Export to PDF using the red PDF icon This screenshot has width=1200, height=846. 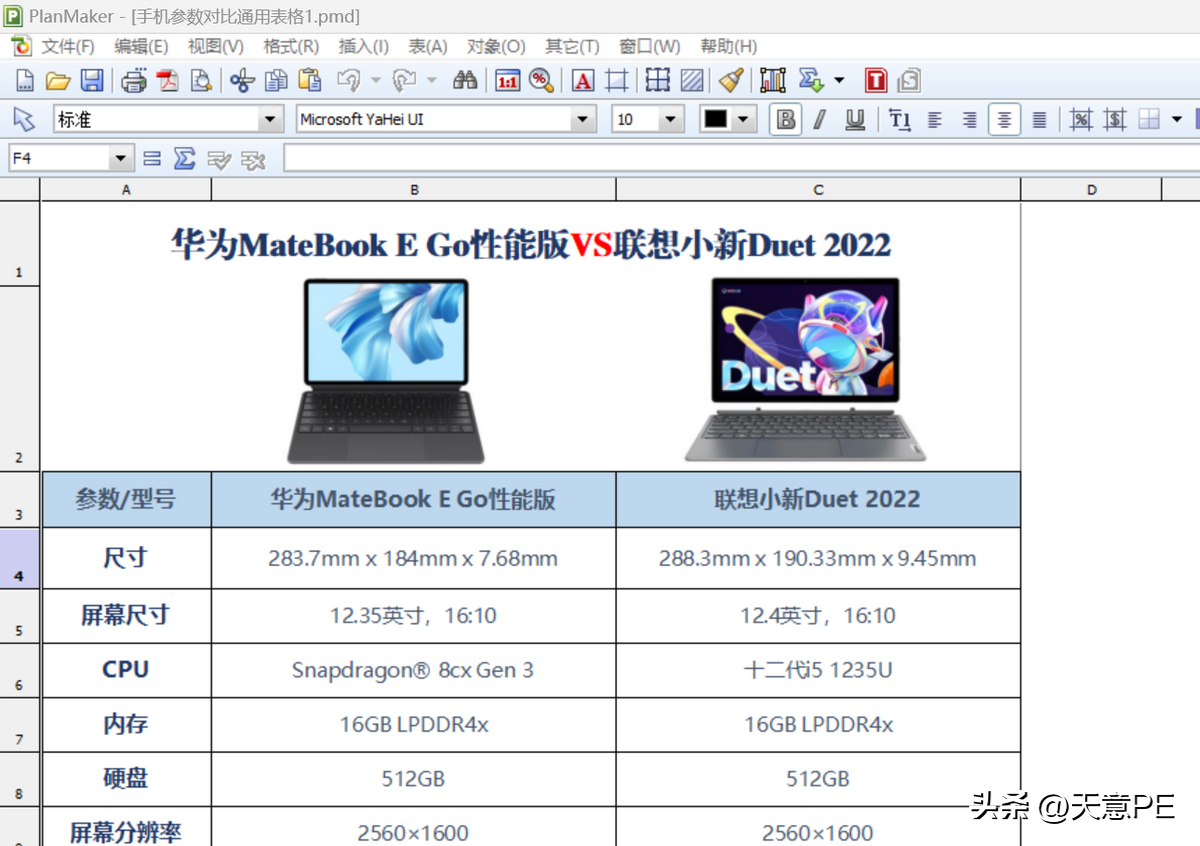(168, 81)
